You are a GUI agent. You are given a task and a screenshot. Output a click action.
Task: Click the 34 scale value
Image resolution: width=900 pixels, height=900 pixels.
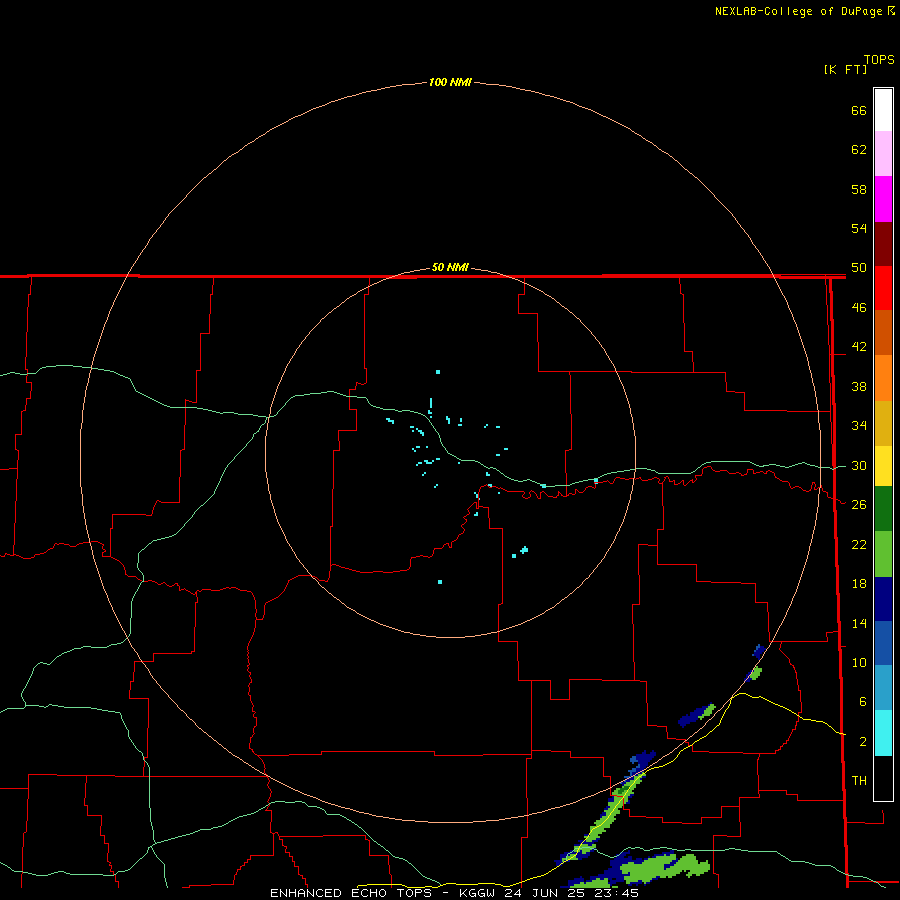859,426
